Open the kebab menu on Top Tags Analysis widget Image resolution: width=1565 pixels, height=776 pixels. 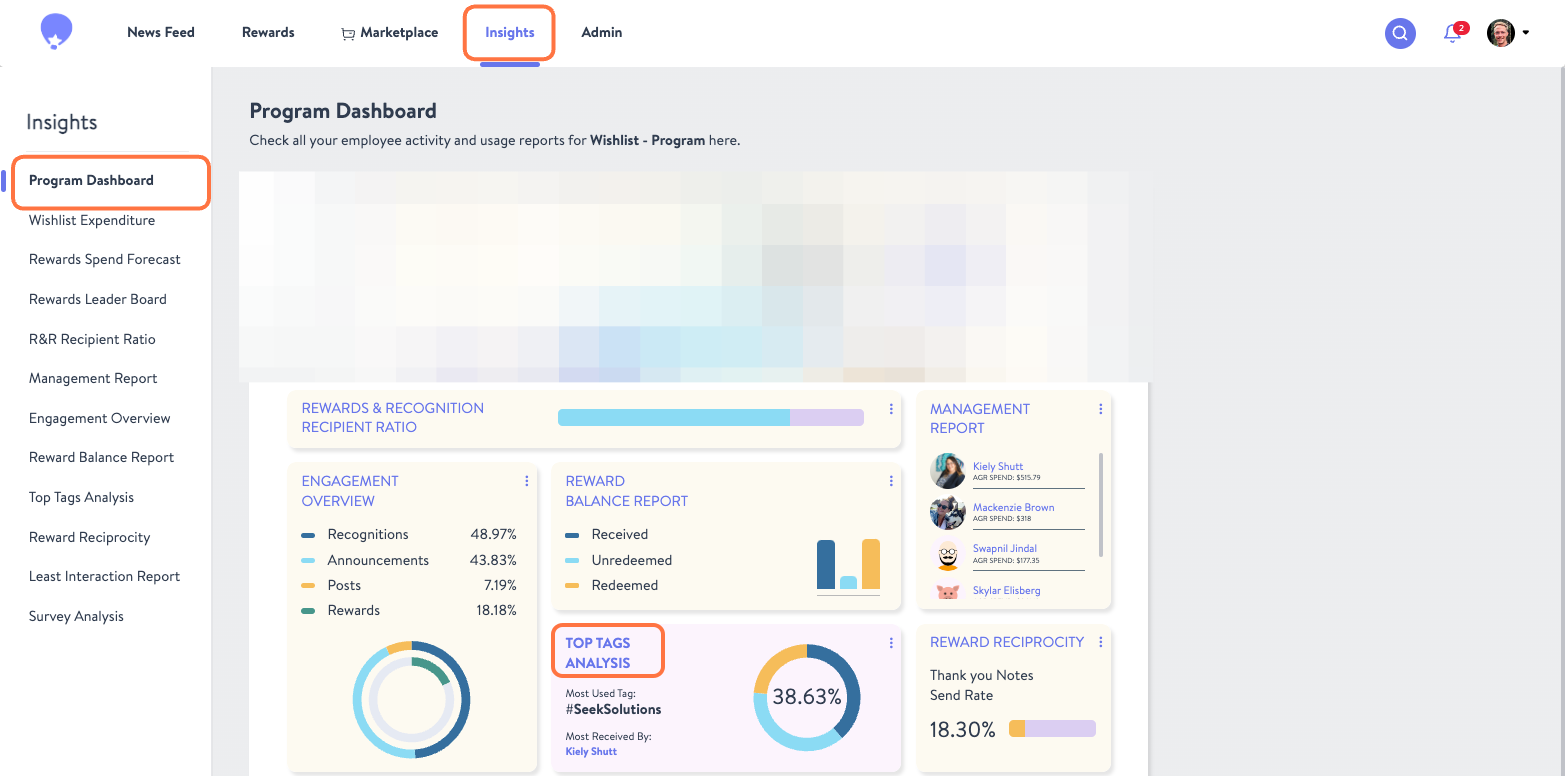coord(891,644)
